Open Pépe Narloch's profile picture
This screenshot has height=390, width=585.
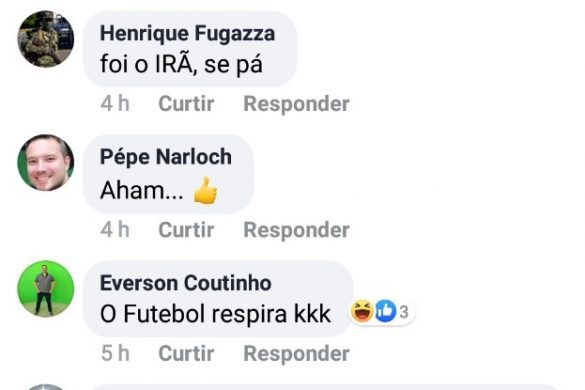[x=46, y=163]
